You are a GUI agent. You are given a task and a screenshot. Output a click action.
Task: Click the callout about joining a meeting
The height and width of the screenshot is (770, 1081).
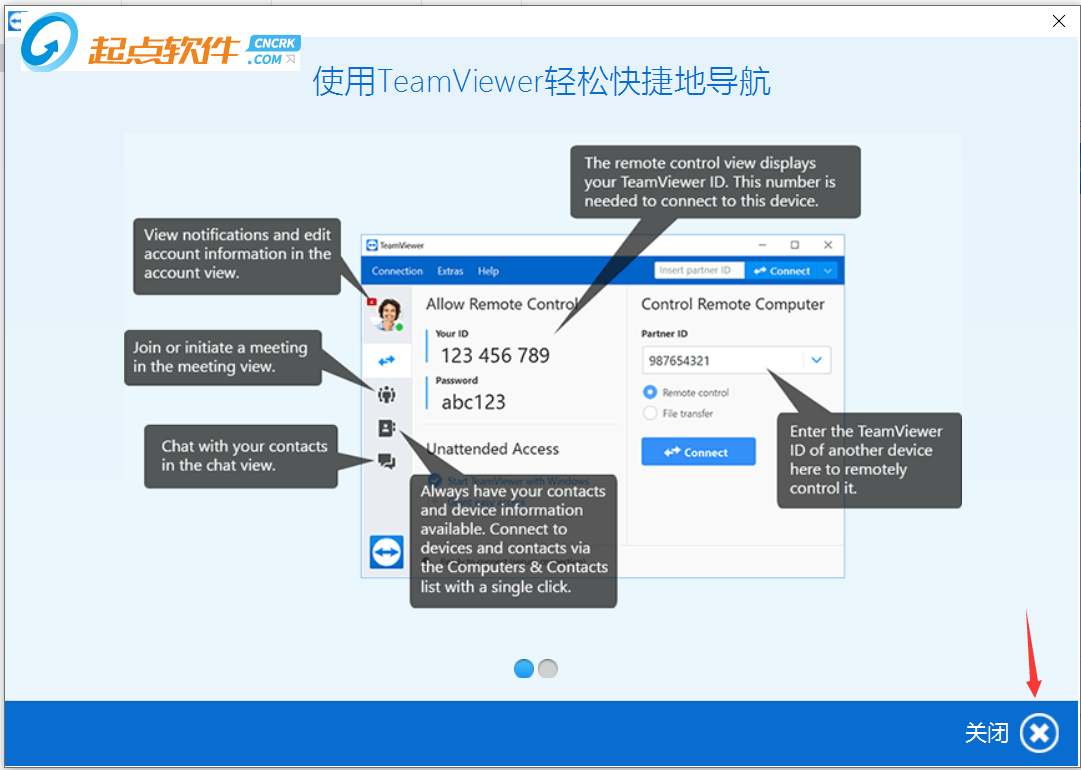pos(223,358)
